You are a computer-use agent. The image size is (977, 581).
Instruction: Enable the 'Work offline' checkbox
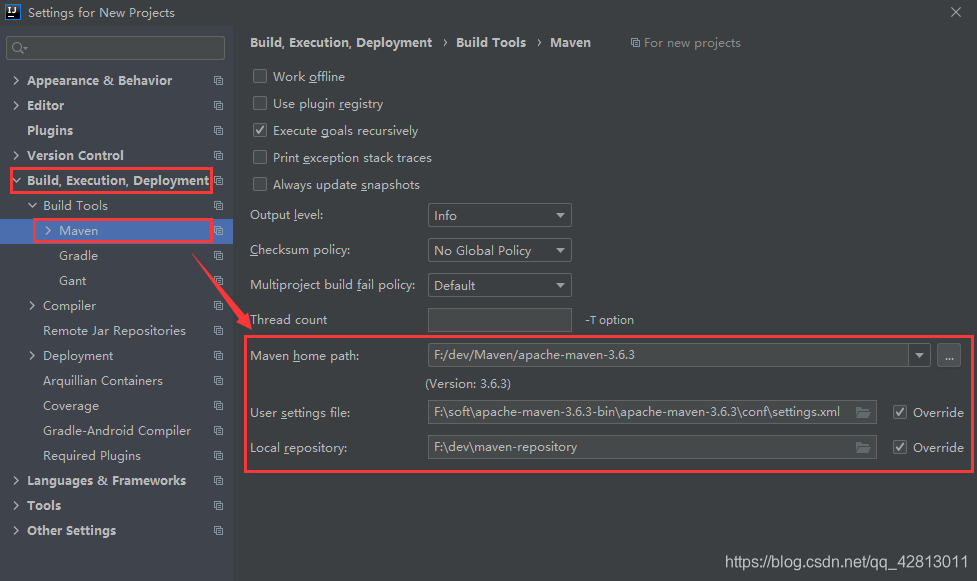point(259,76)
